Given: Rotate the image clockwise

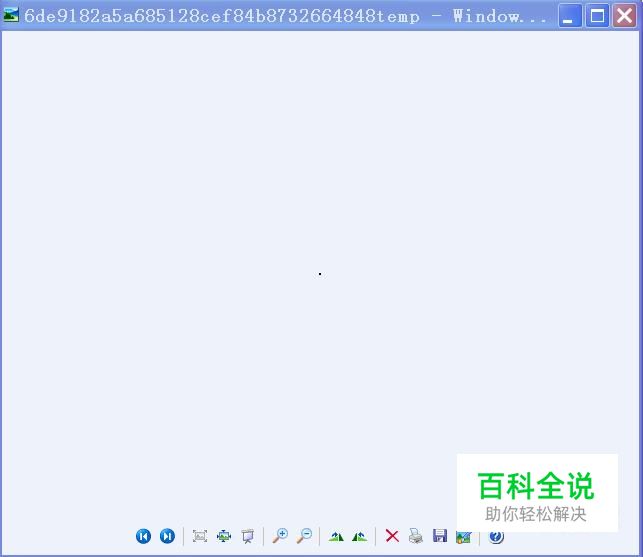Looking at the screenshot, I should (336, 536).
